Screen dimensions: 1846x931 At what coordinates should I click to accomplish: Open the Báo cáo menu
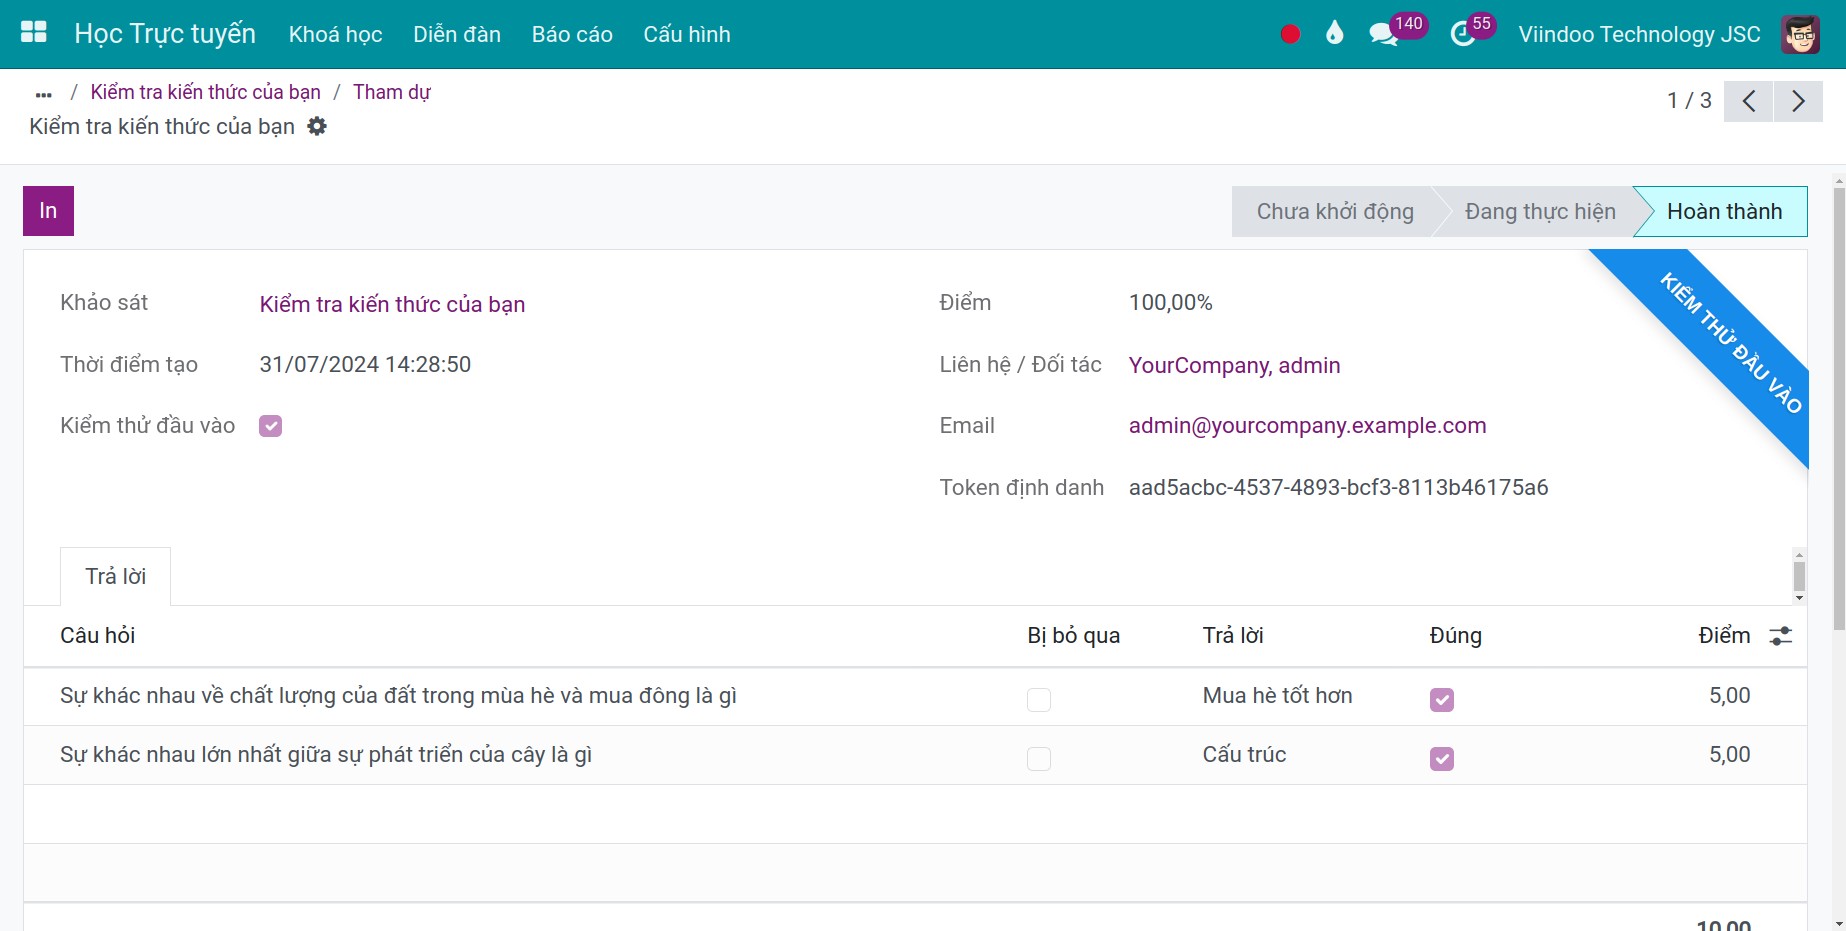pyautogui.click(x=572, y=34)
